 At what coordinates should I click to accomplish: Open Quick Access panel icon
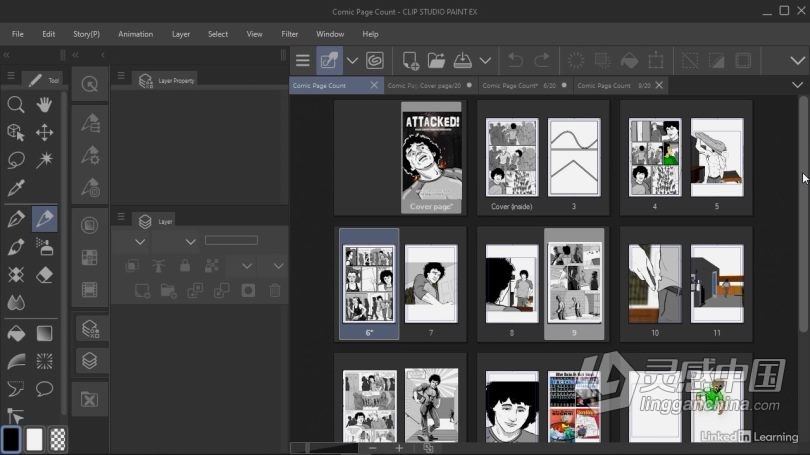pos(90,84)
